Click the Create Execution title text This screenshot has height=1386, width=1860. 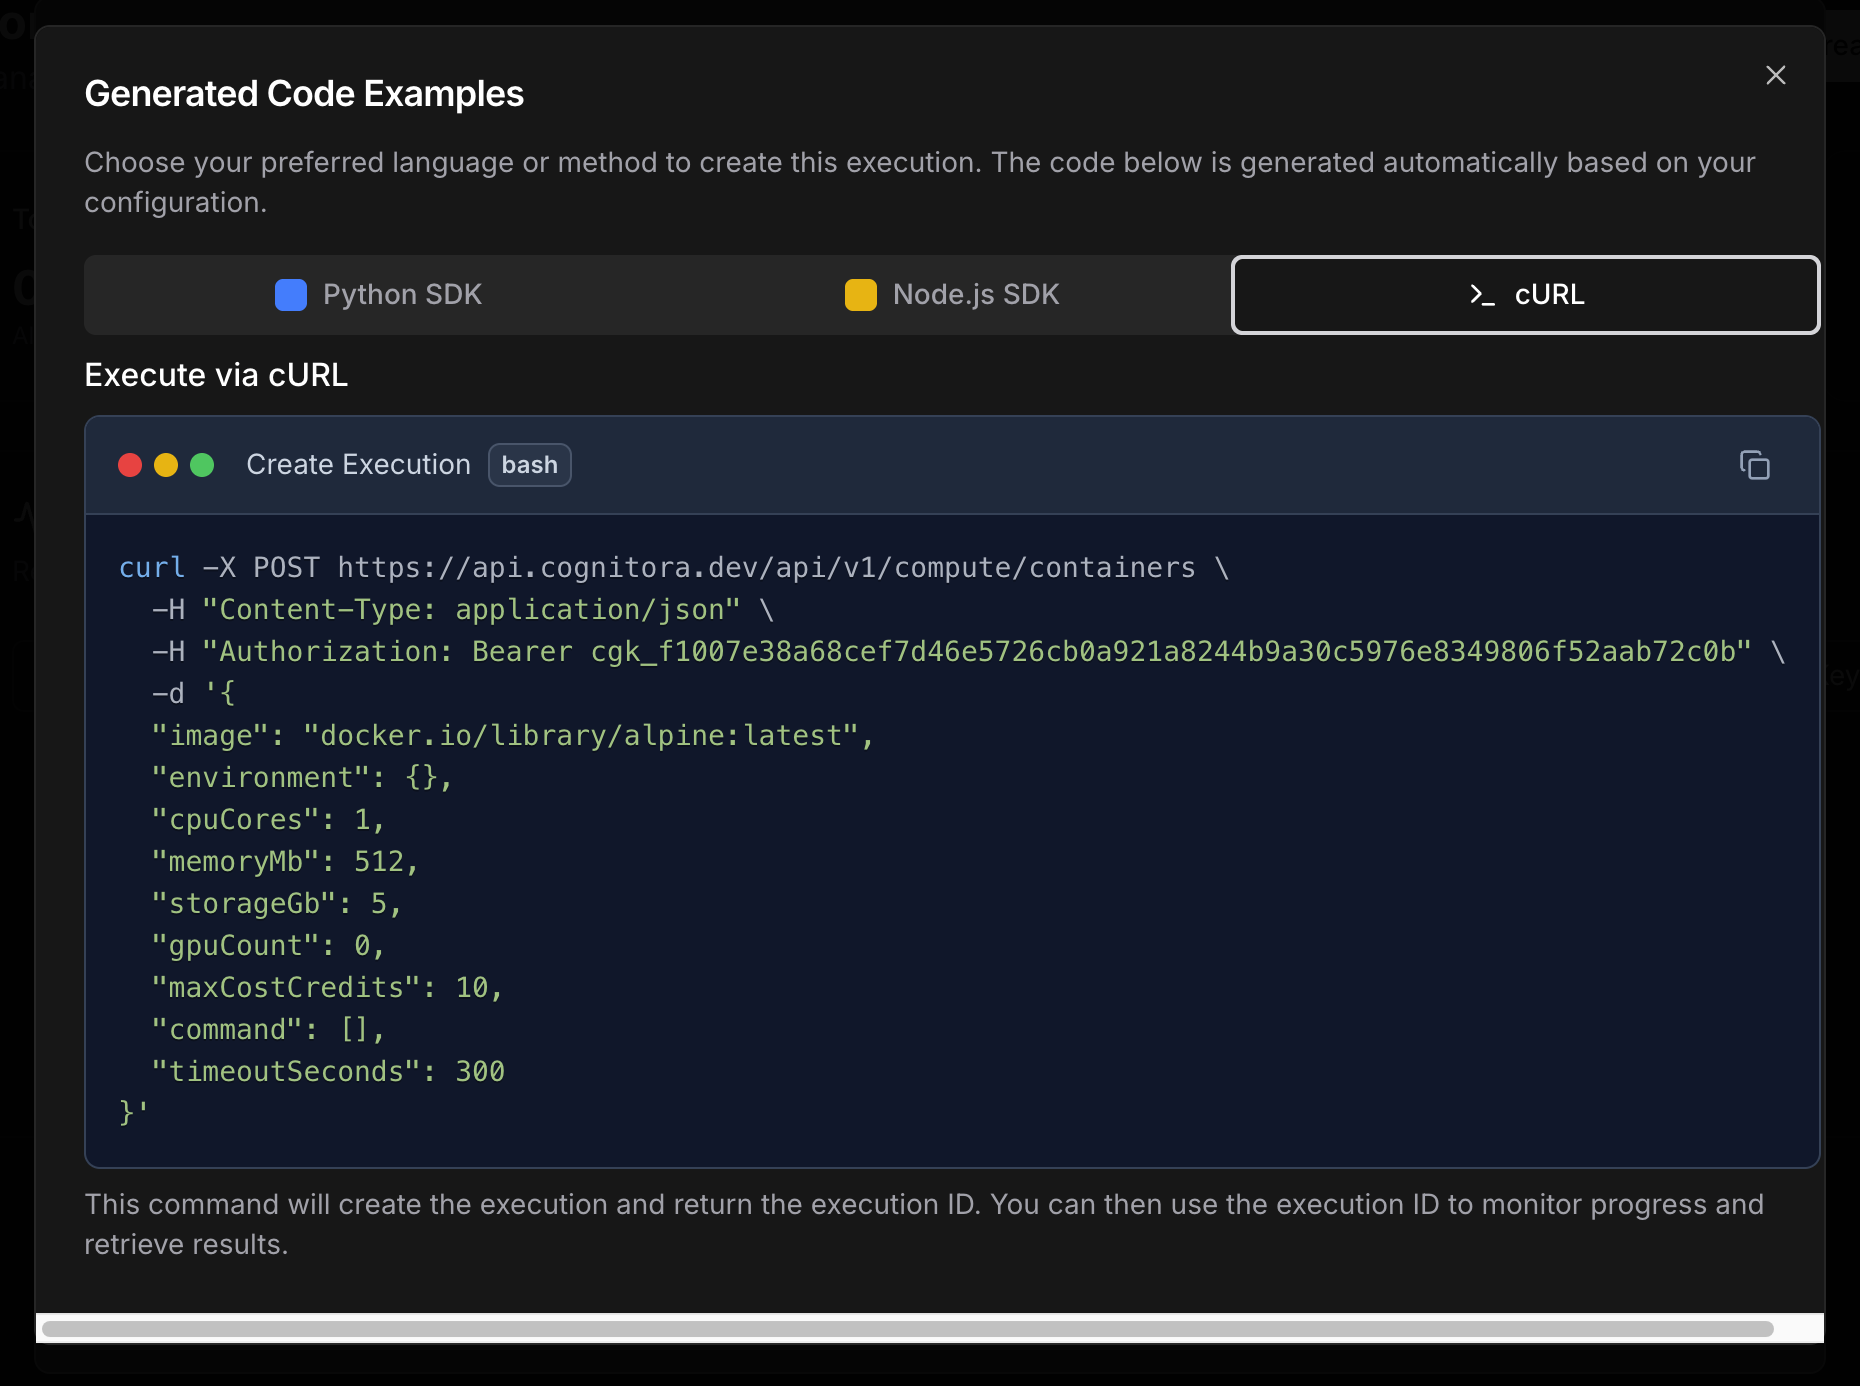[x=358, y=465]
